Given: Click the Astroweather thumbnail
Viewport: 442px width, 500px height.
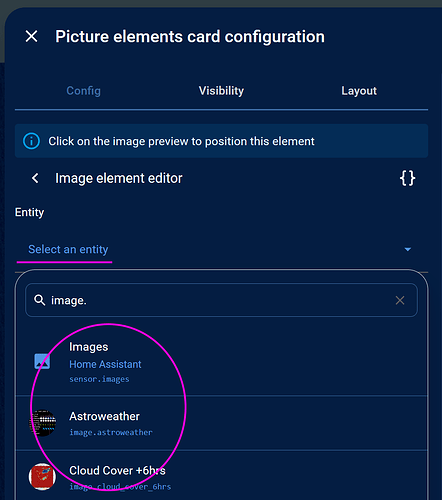Looking at the screenshot, I should [42, 423].
